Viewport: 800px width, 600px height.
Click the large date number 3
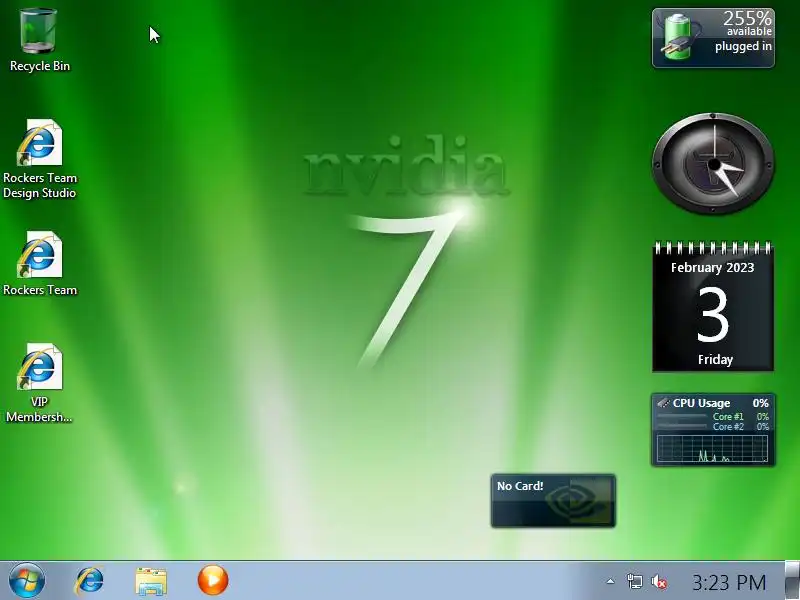713,314
